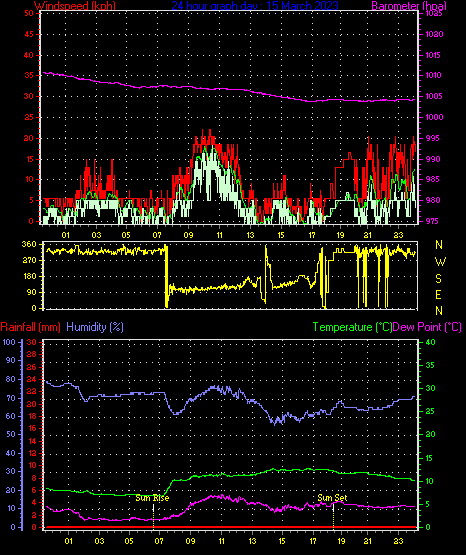This screenshot has width=466, height=555.
Task: Click the 100 value on humidity axis
Action: click(x=9, y=342)
